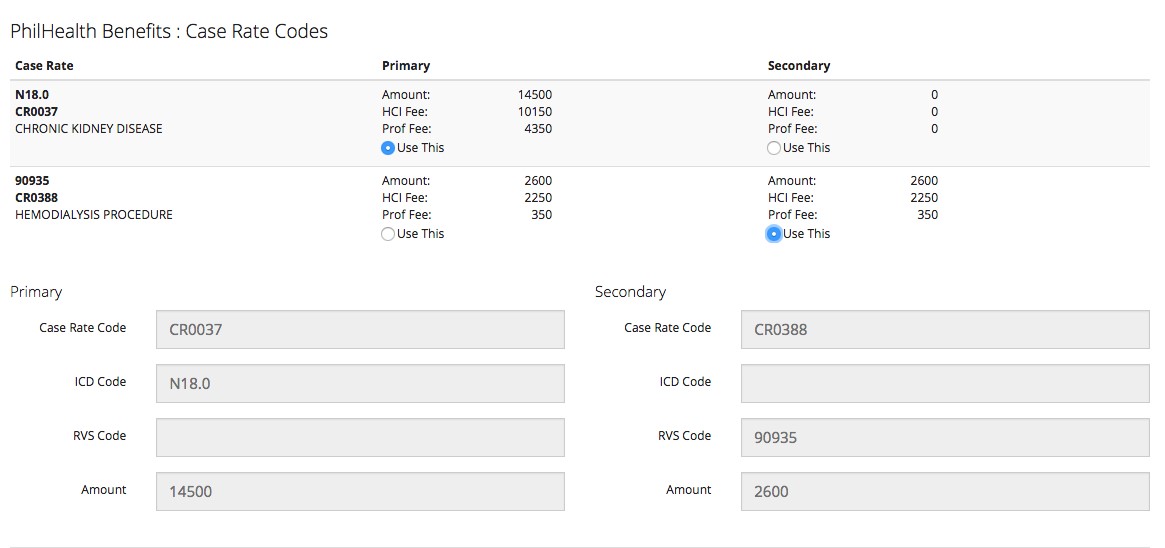Viewport: 1165px width, 548px height.
Task: Click the "Primary" form section heading
Action: 36,292
